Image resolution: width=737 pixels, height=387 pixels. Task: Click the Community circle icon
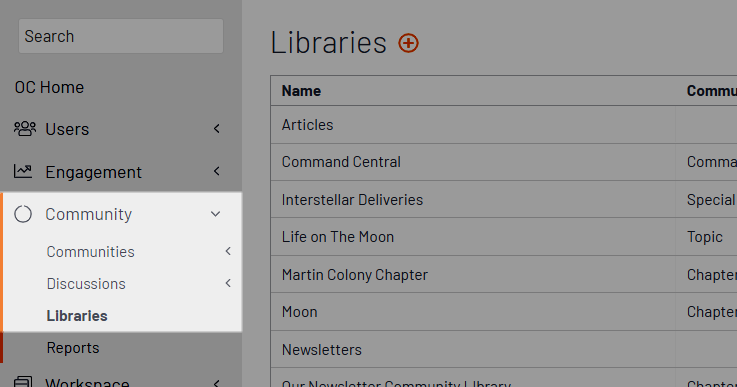(23, 214)
